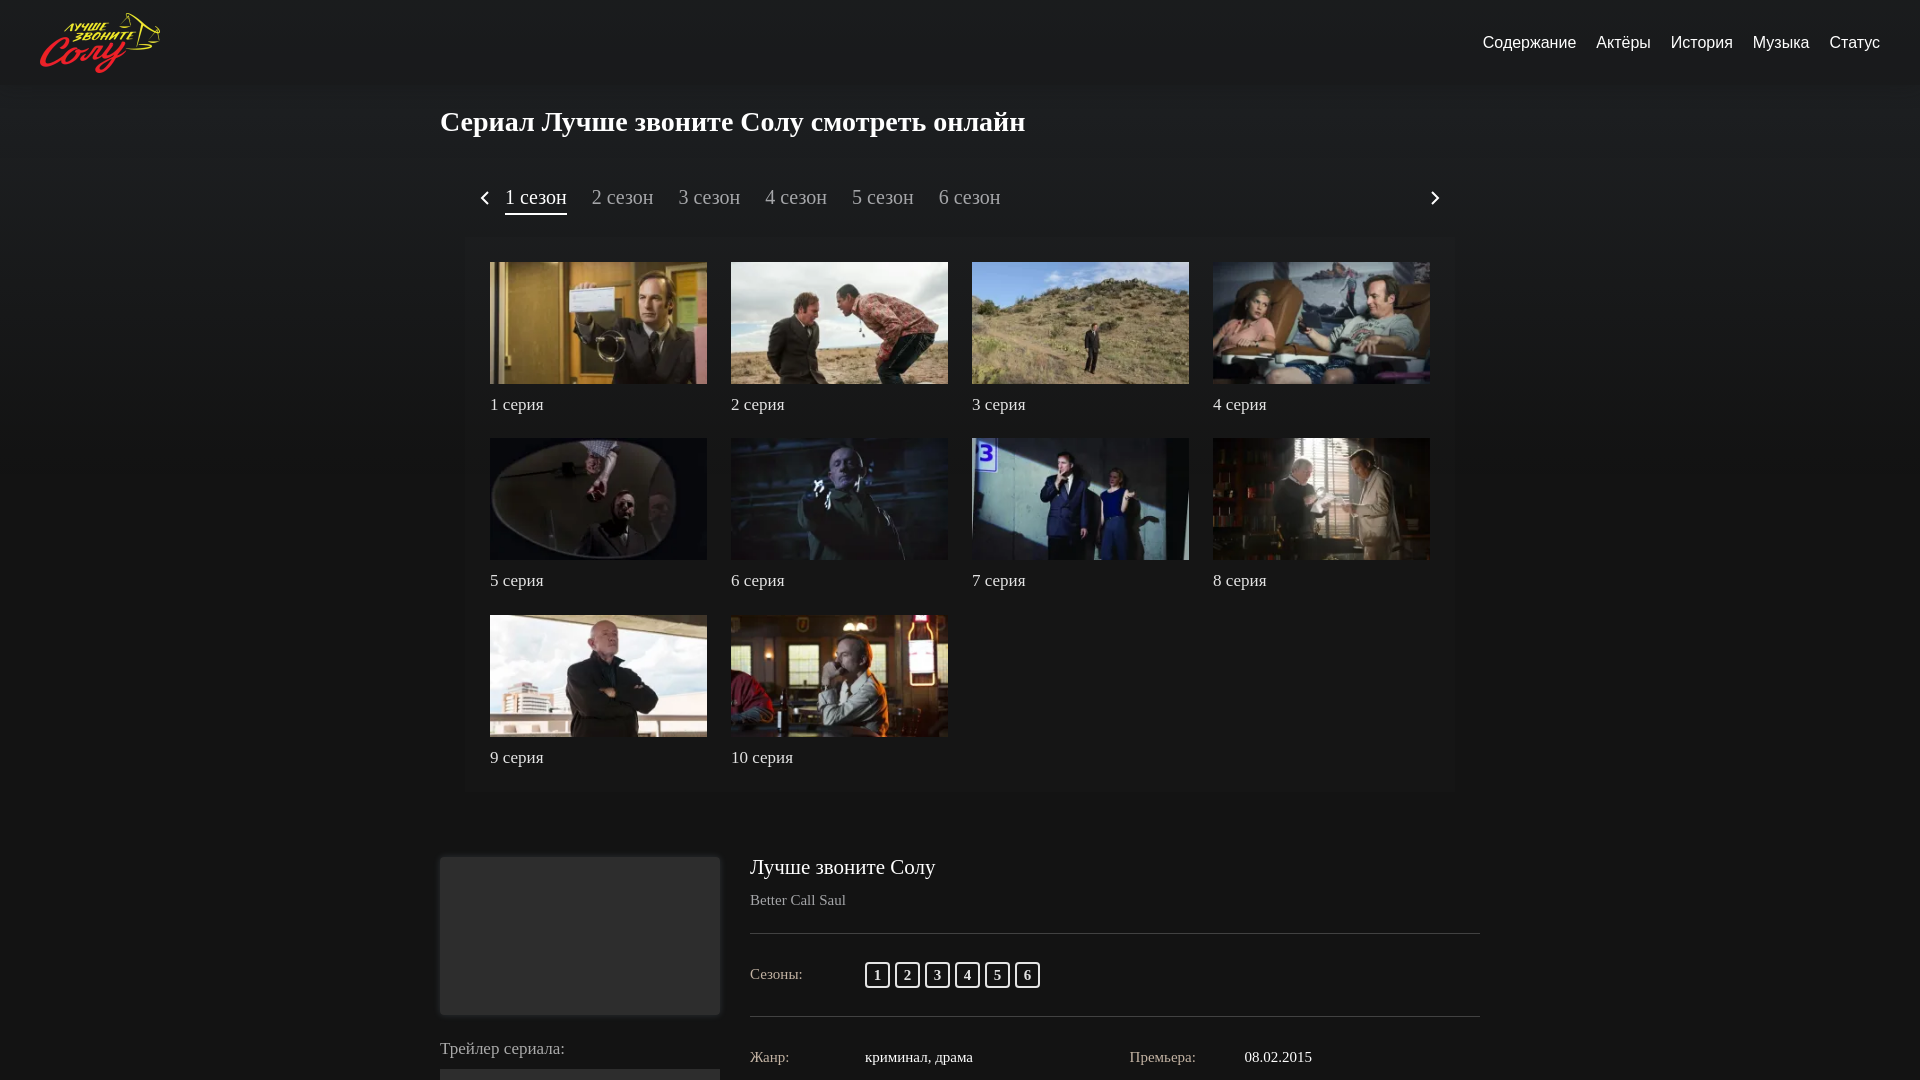The height and width of the screenshot is (1080, 1920).
Task: Click the series poster placeholder image
Action: click(x=580, y=936)
